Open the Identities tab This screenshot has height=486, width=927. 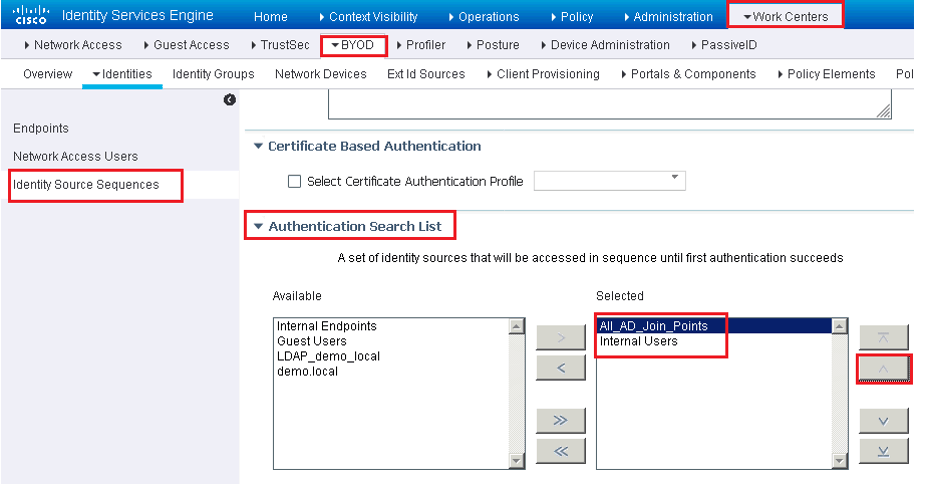click(122, 74)
